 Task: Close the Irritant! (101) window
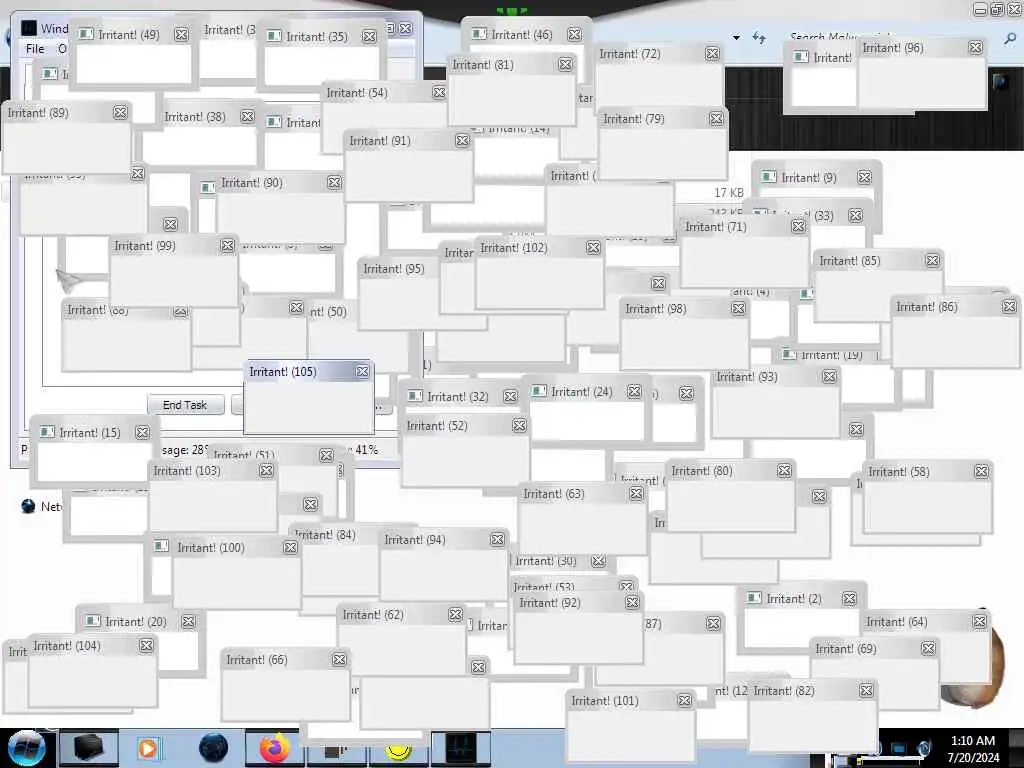(684, 700)
